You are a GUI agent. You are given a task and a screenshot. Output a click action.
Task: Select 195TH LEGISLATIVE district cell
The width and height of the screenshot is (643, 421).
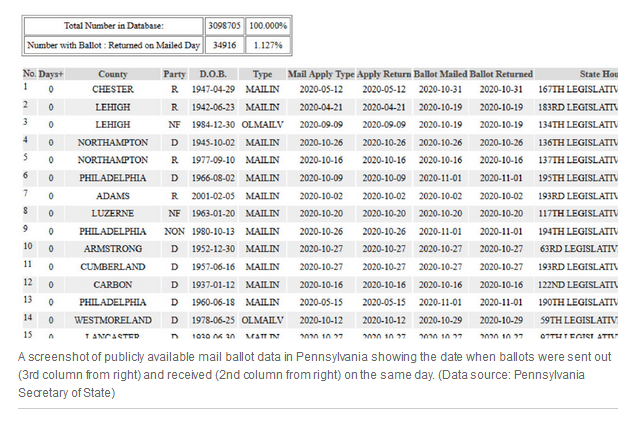[577, 178]
